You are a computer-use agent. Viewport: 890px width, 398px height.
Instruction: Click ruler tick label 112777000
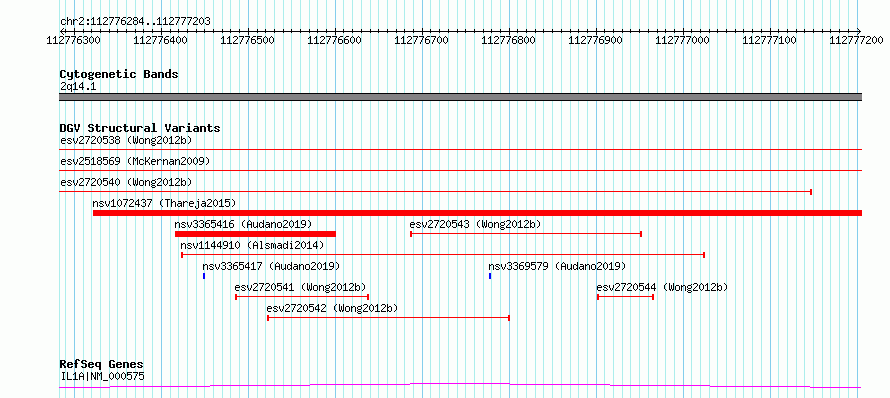[683, 40]
